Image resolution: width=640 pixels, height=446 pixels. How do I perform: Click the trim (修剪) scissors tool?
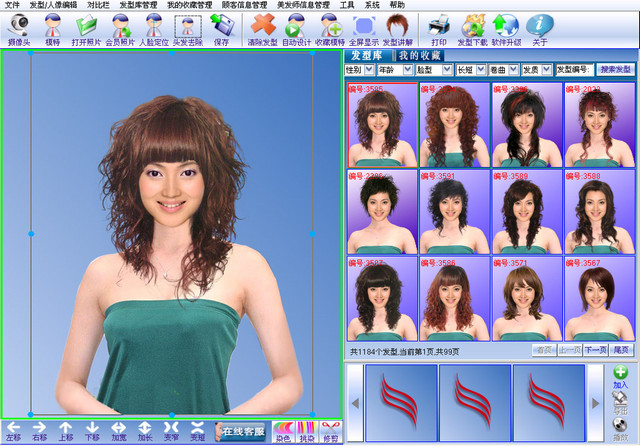tap(329, 432)
